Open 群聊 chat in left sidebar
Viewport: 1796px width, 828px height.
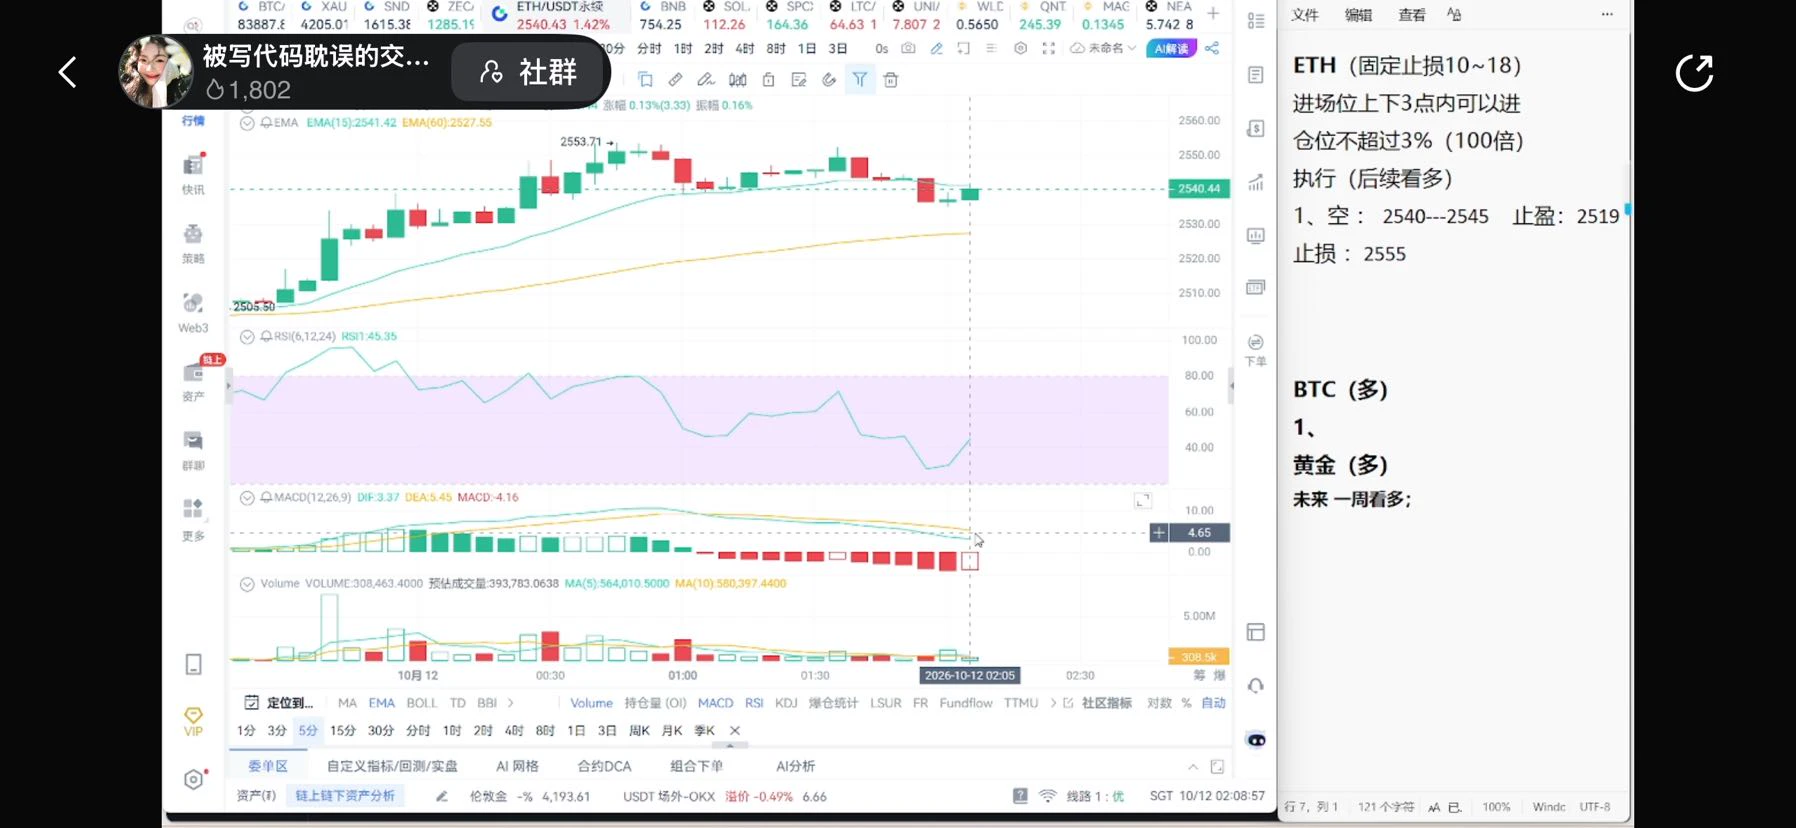tap(193, 450)
